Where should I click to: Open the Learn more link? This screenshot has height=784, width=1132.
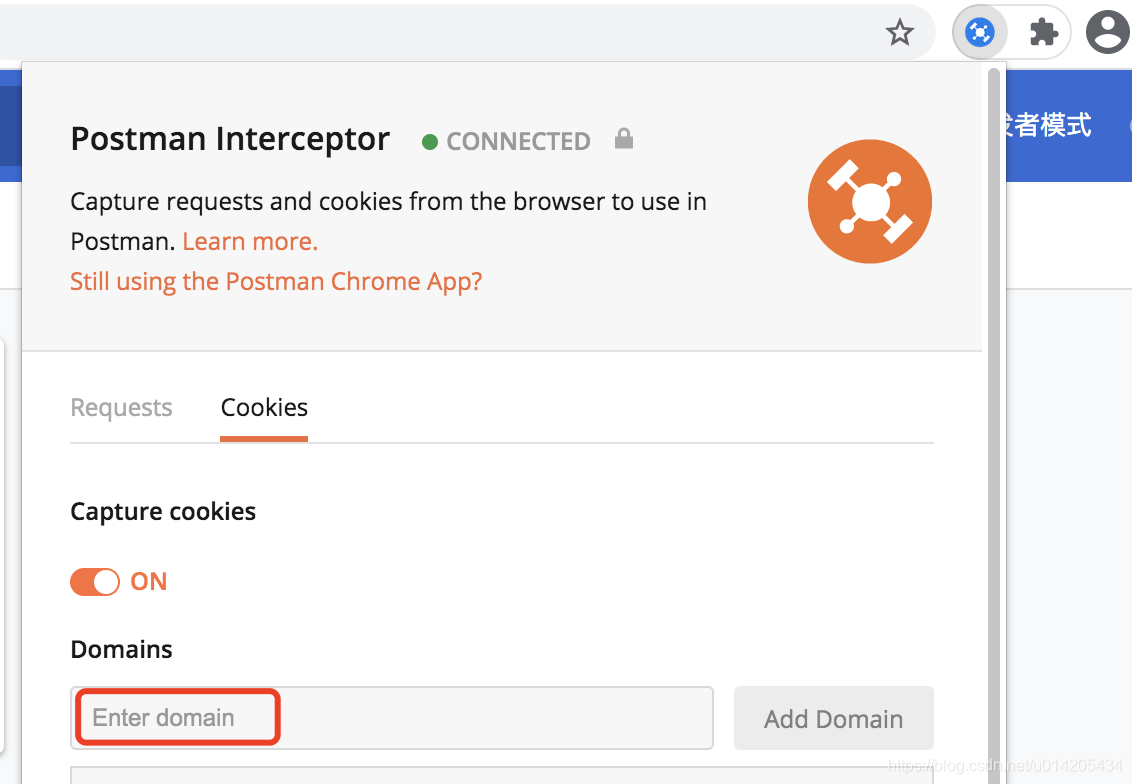tap(249, 241)
